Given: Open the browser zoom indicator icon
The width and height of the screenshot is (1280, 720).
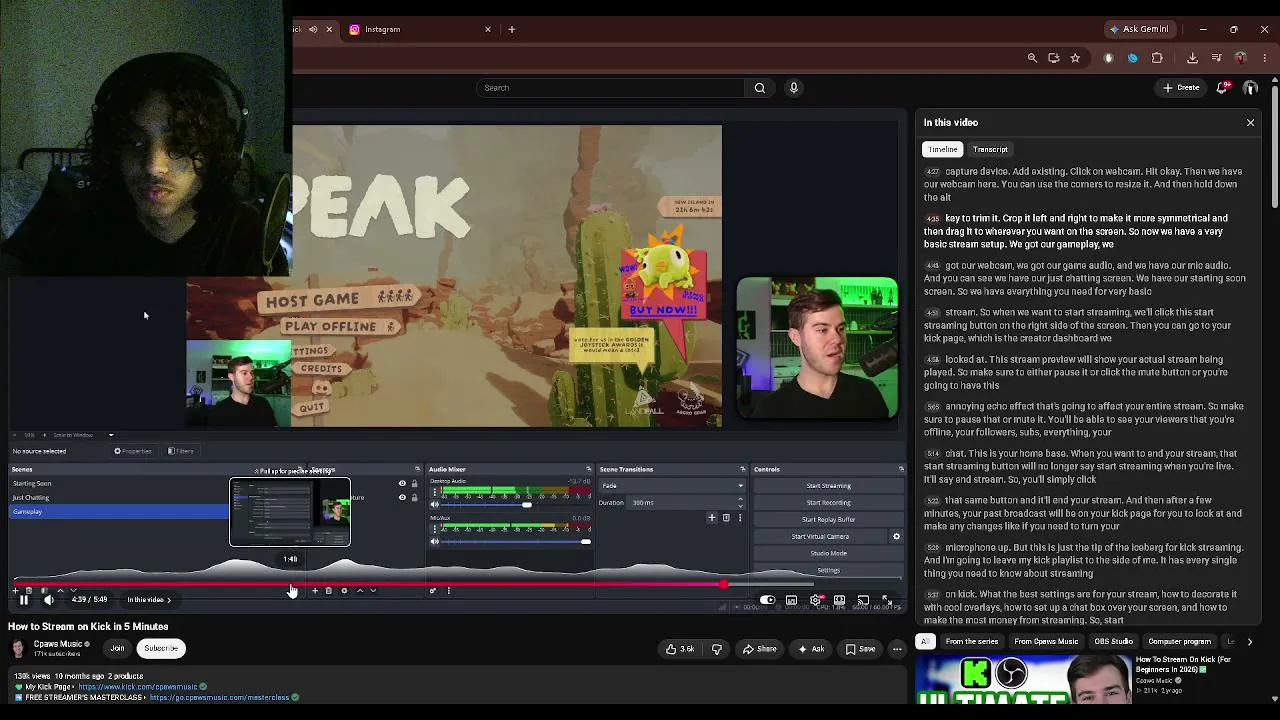Looking at the screenshot, I should click(x=1032, y=58).
